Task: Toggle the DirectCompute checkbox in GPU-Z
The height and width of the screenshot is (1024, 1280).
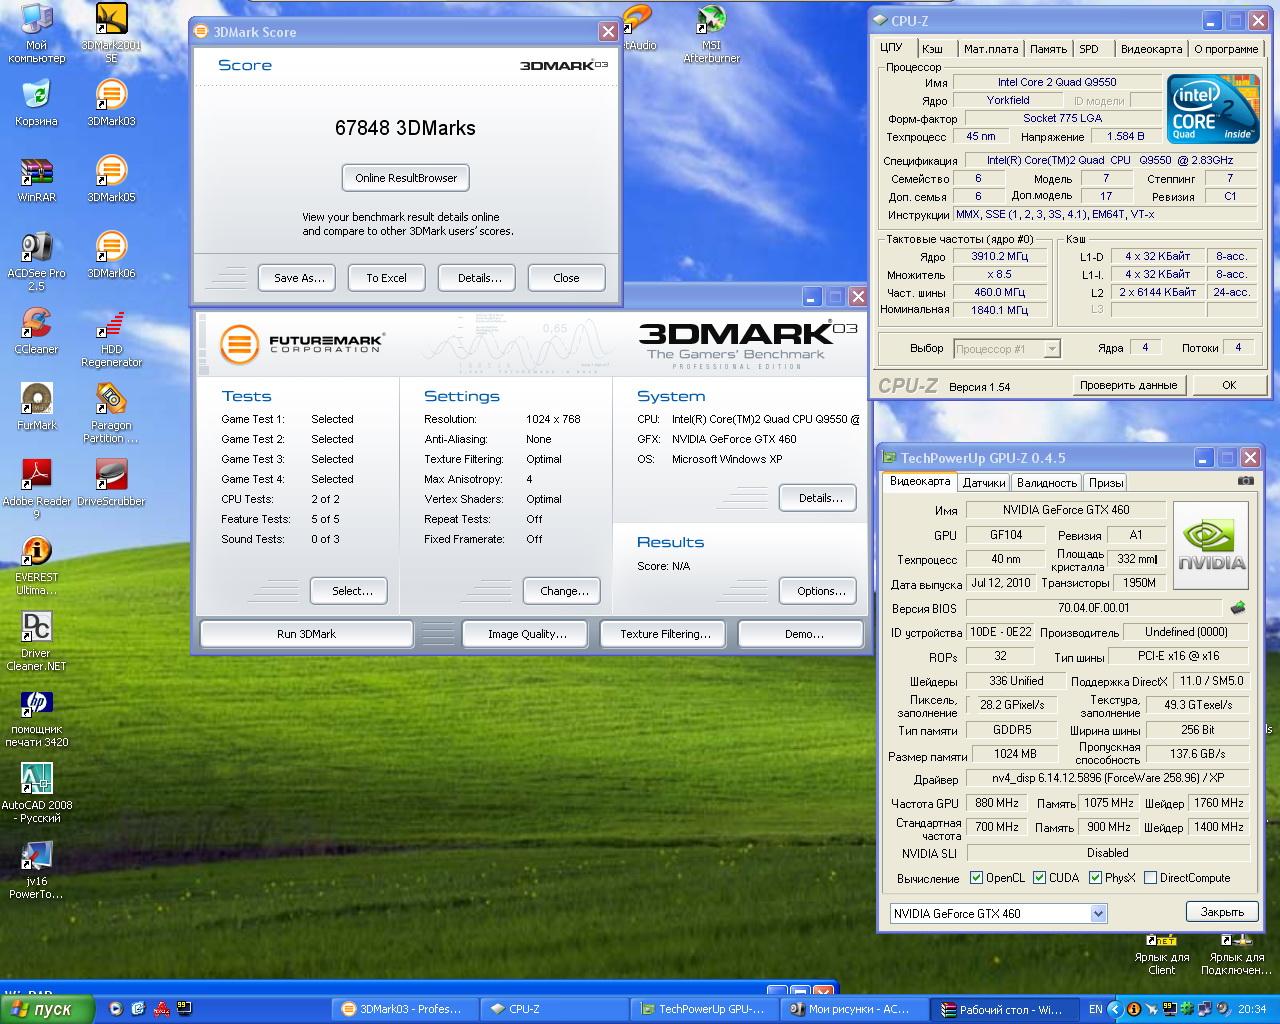Action: click(x=1150, y=878)
